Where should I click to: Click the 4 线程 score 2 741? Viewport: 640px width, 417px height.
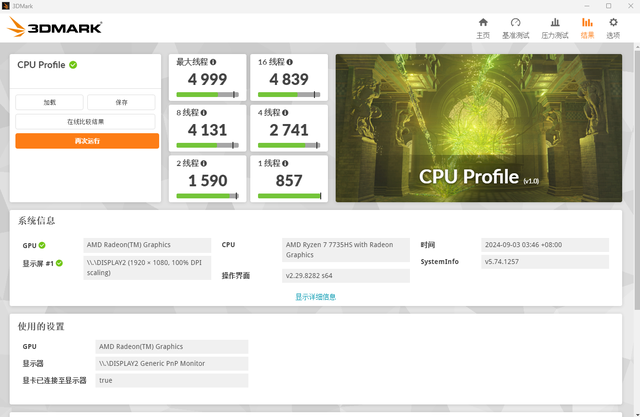(x=289, y=130)
